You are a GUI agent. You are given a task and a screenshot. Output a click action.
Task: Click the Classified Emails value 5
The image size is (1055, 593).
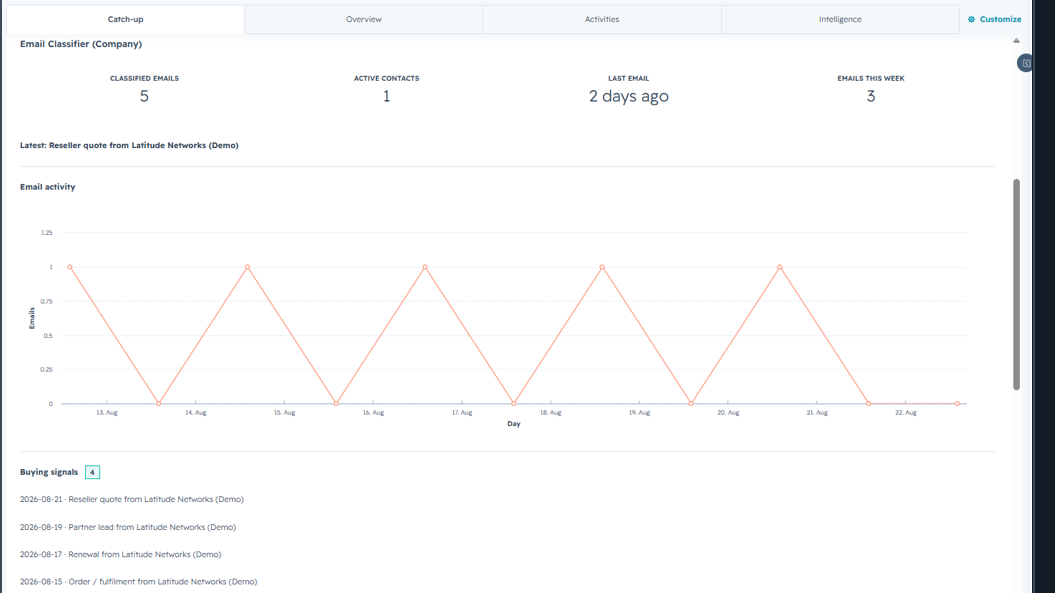[144, 96]
